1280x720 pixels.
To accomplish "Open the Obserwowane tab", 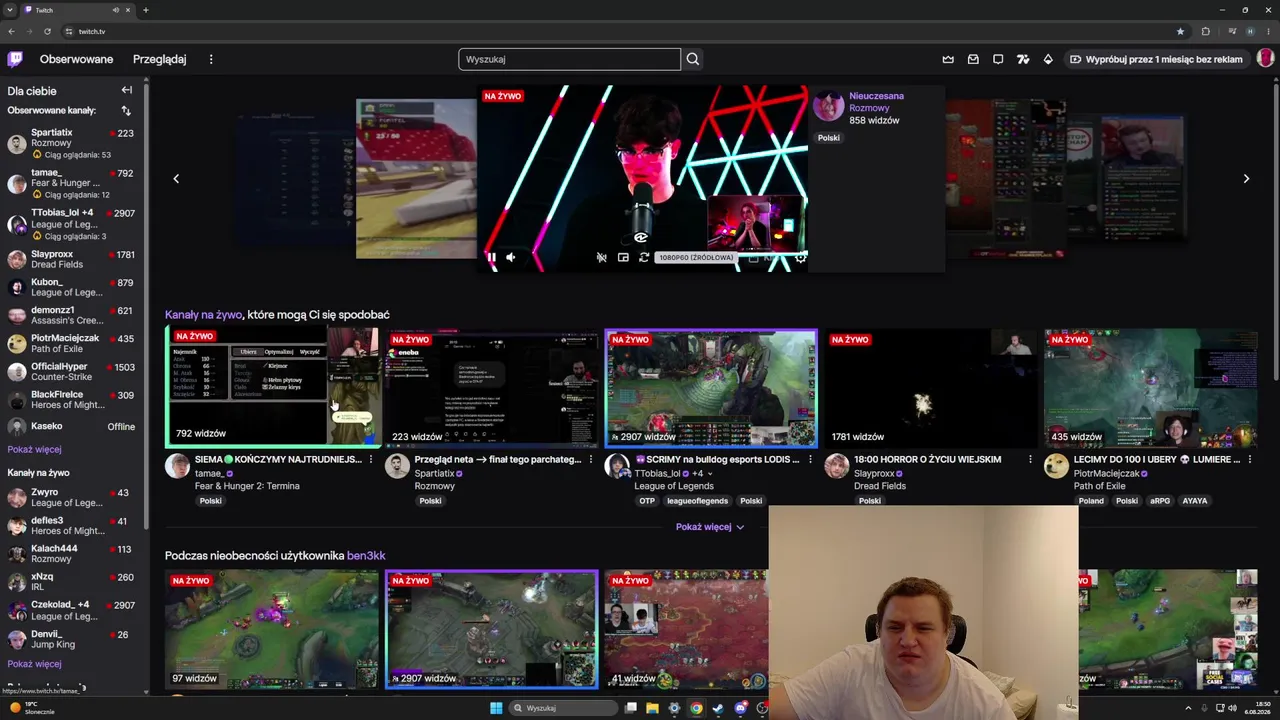I will [76, 59].
